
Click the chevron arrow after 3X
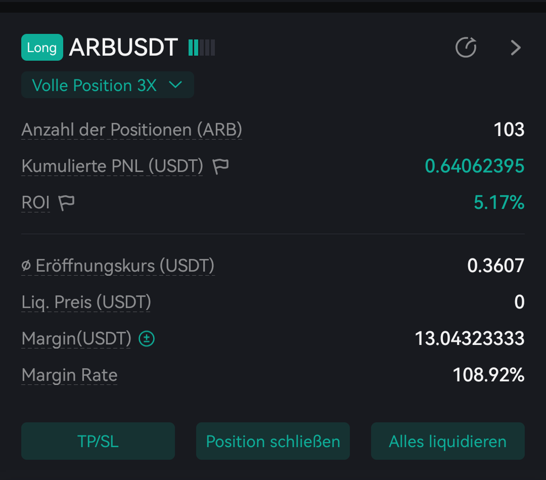175,85
